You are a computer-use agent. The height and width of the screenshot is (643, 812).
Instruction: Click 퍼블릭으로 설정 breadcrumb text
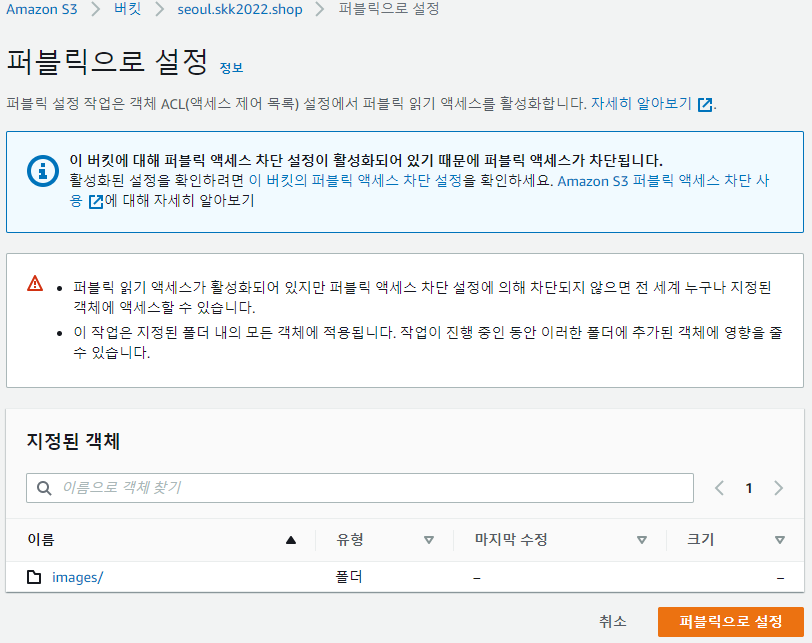click(389, 9)
